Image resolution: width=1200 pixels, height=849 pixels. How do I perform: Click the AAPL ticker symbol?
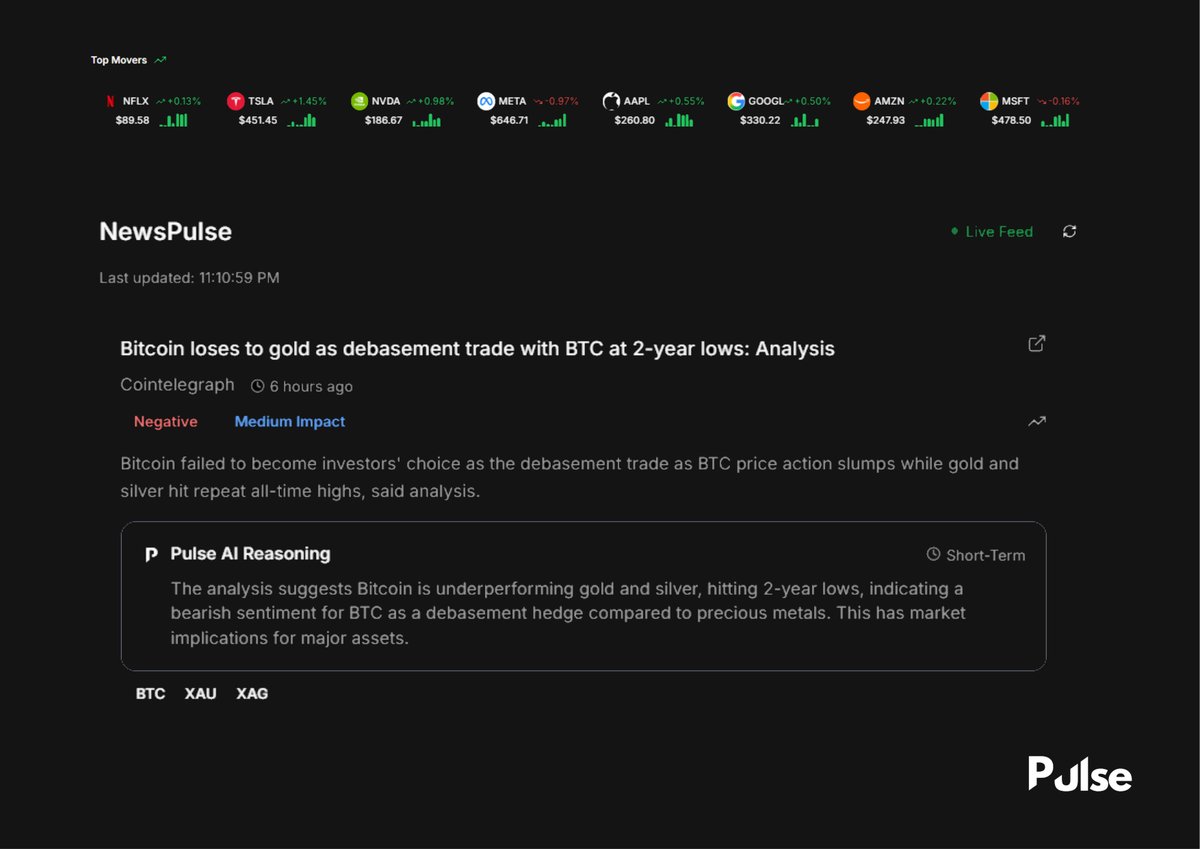click(636, 101)
